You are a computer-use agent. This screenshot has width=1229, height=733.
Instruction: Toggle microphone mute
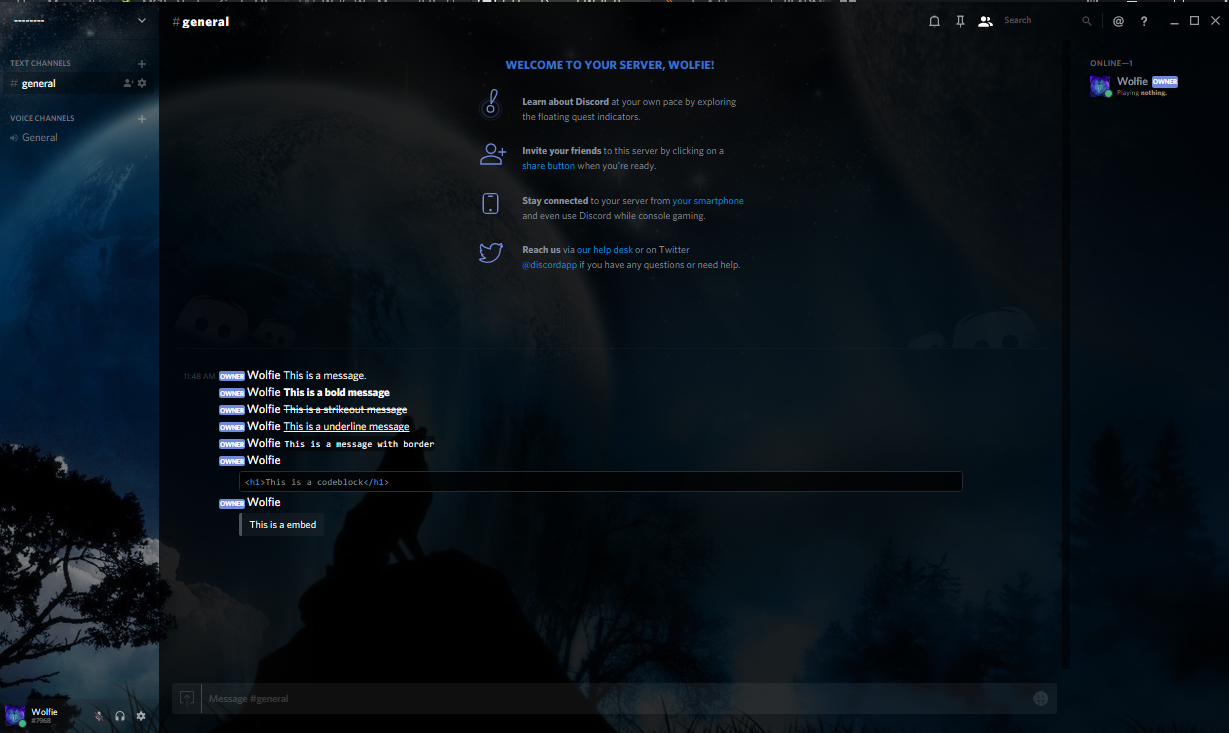tap(99, 716)
